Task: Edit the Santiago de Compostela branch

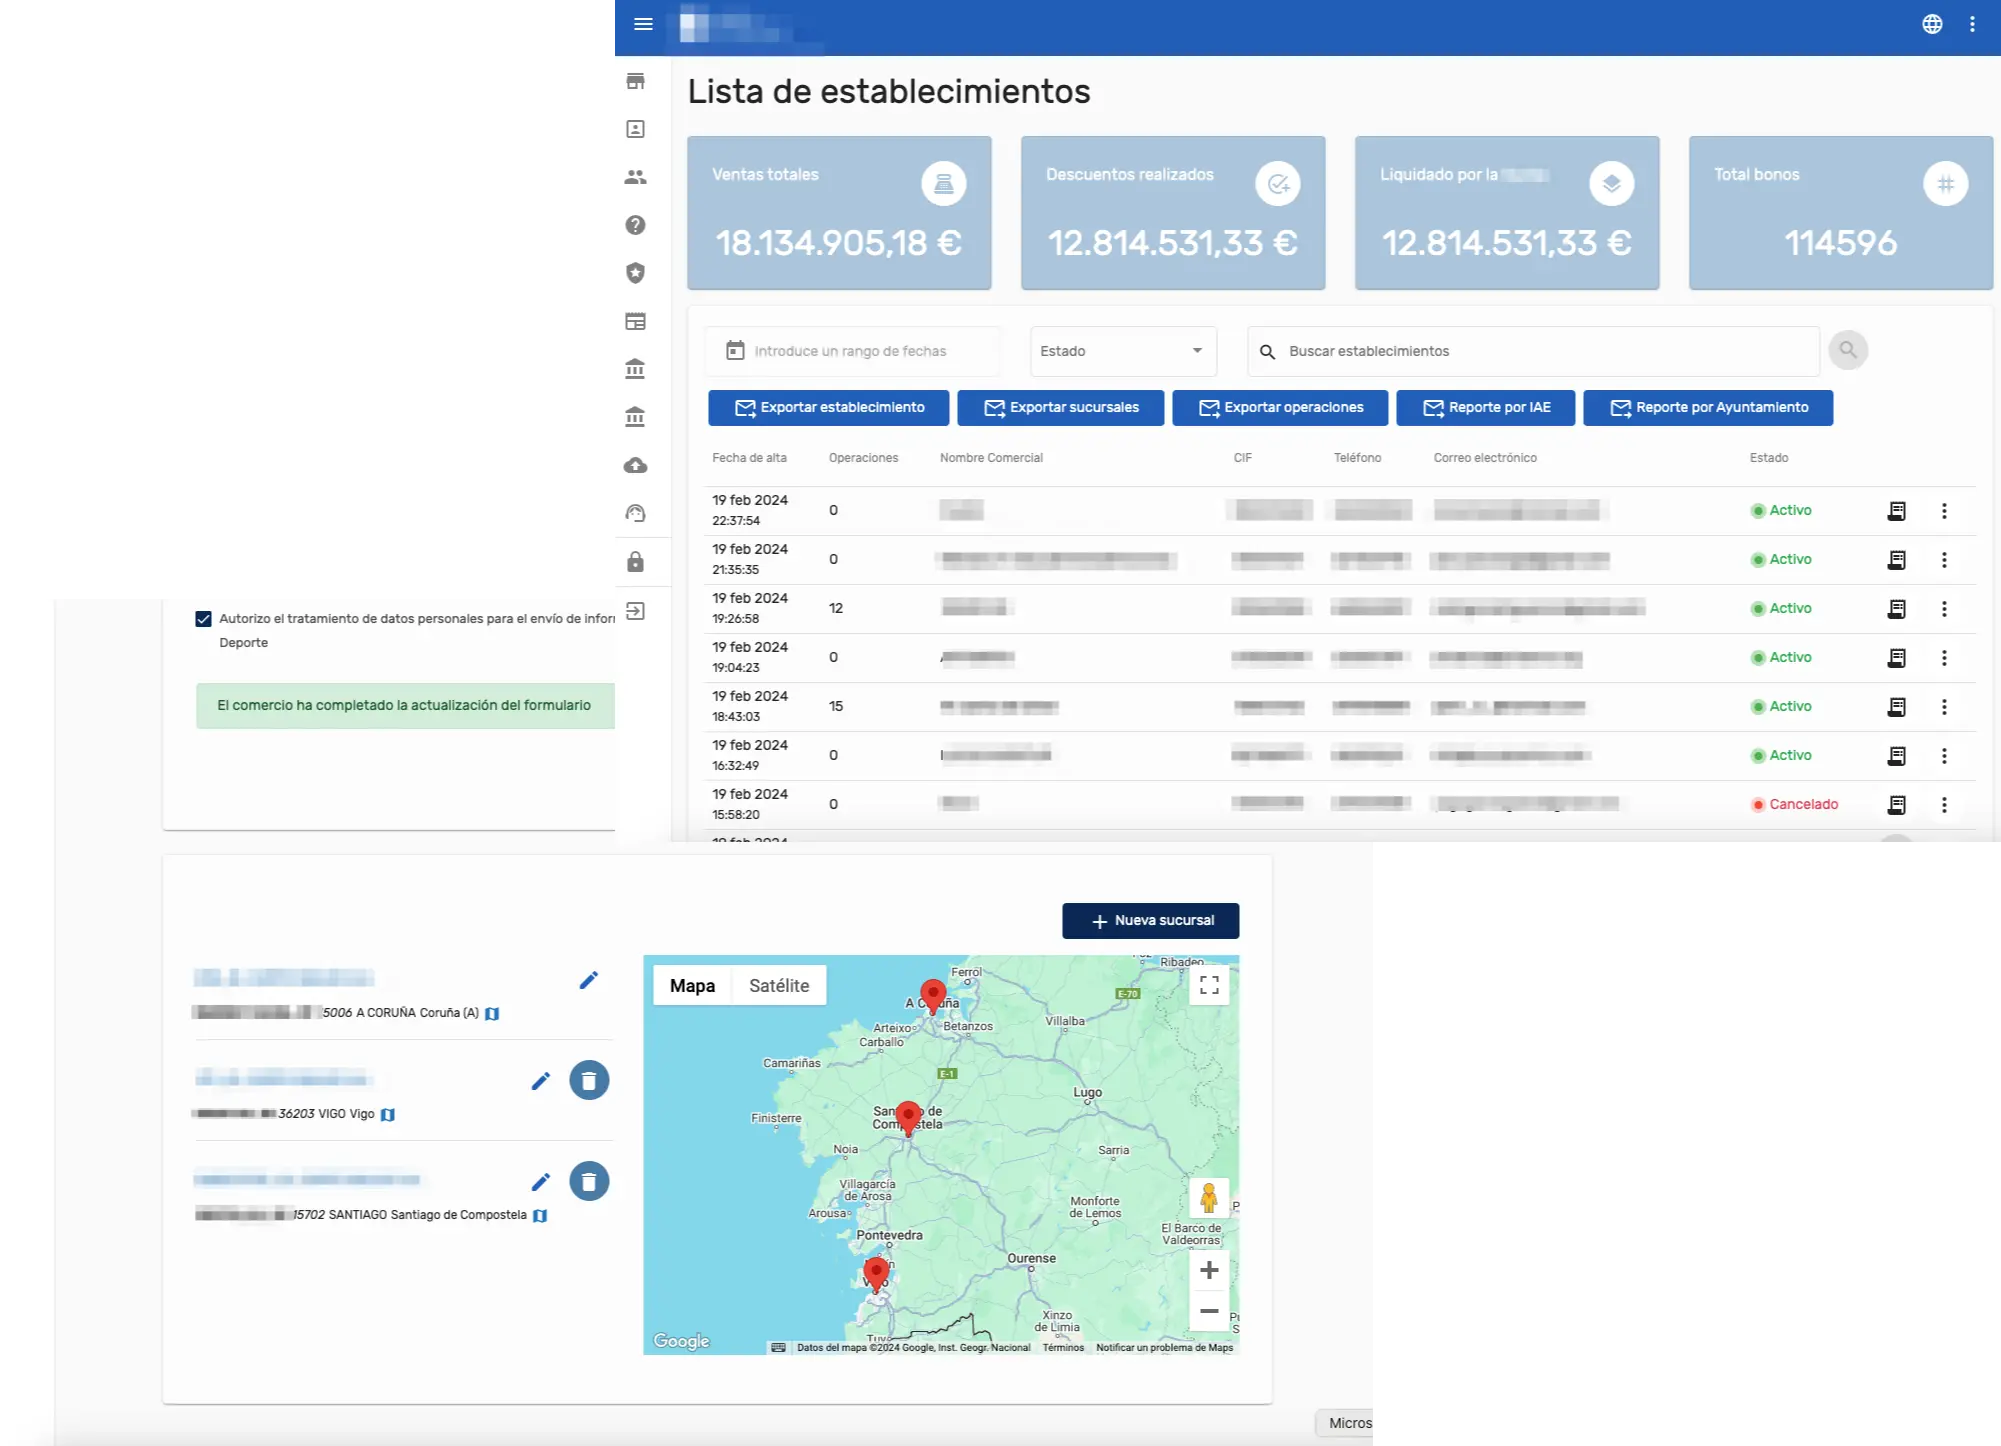Action: tap(541, 1182)
